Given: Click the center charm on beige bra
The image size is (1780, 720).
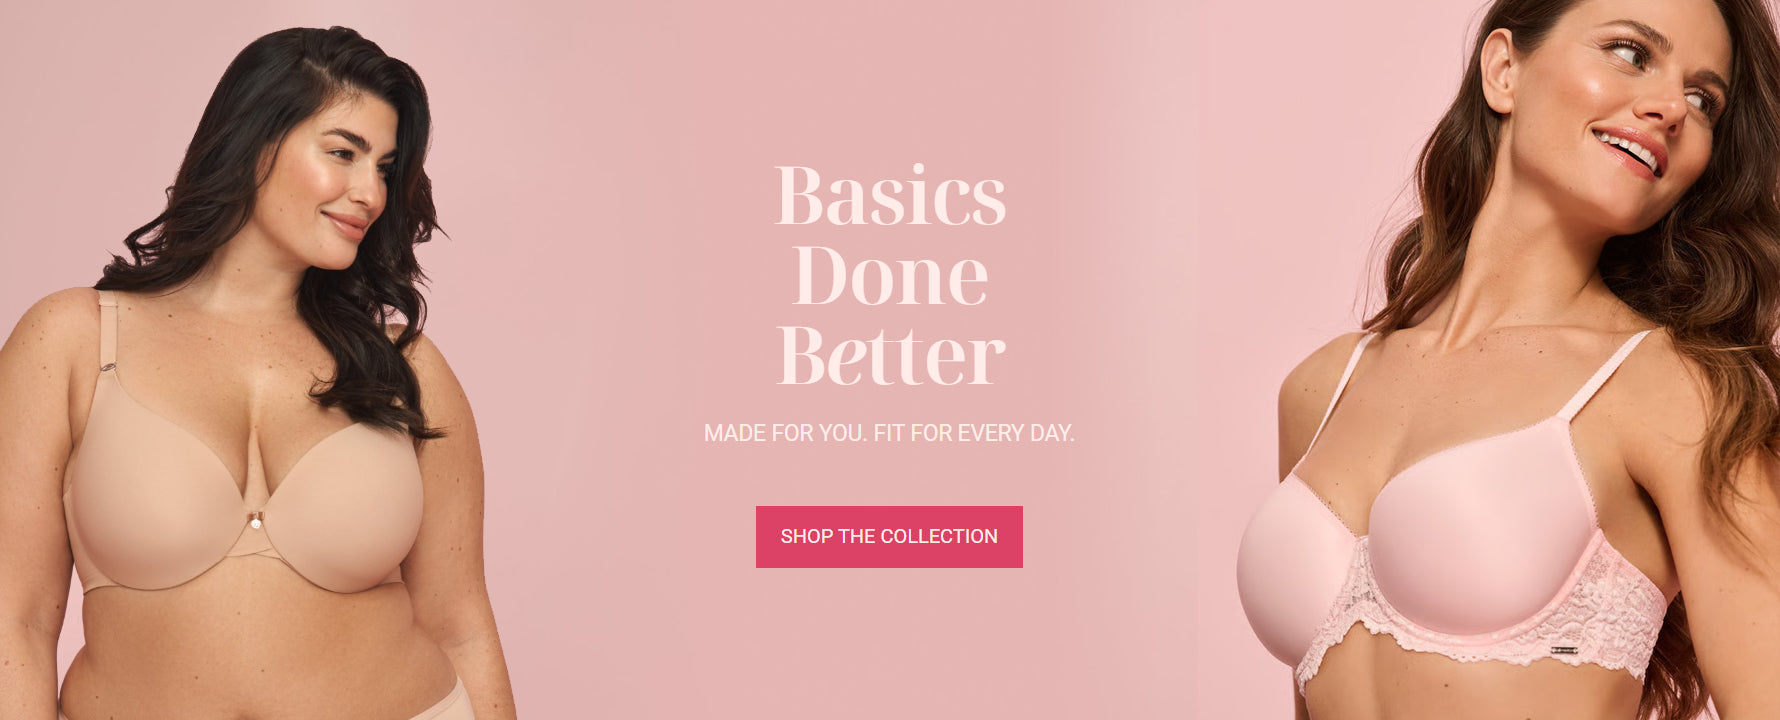Looking at the screenshot, I should click(255, 520).
